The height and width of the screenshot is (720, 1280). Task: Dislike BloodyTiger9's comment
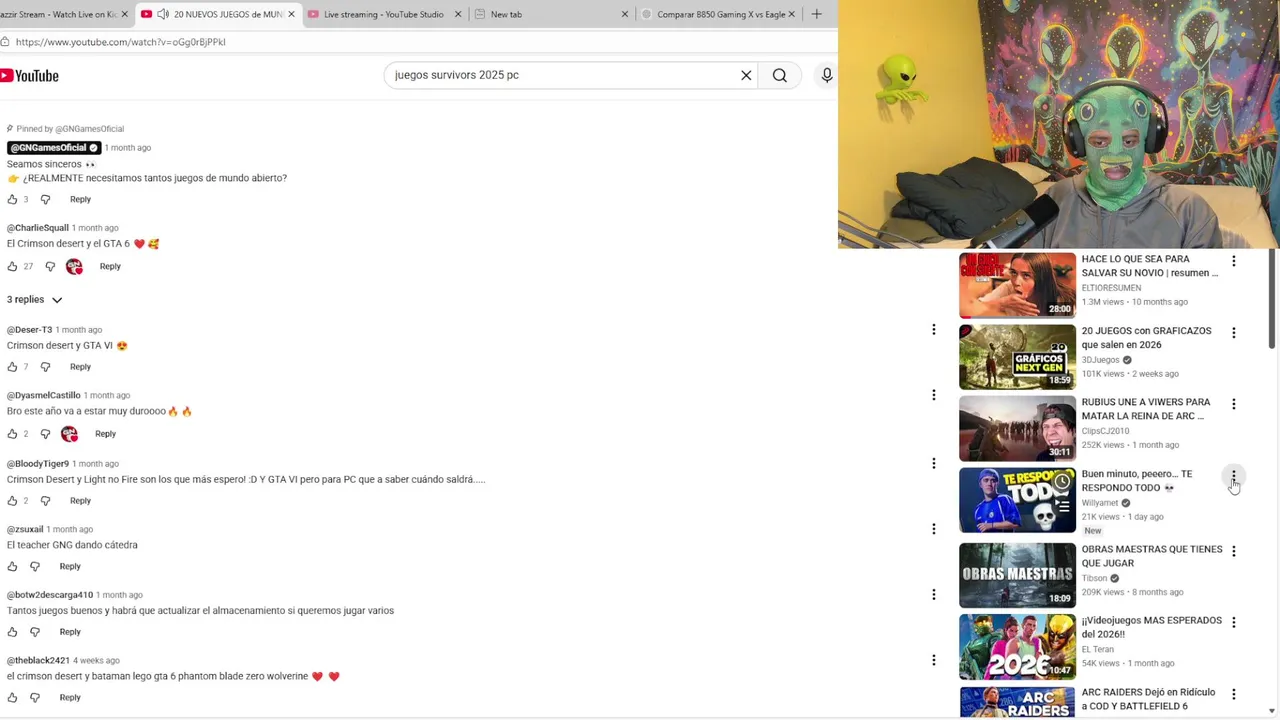tap(45, 501)
